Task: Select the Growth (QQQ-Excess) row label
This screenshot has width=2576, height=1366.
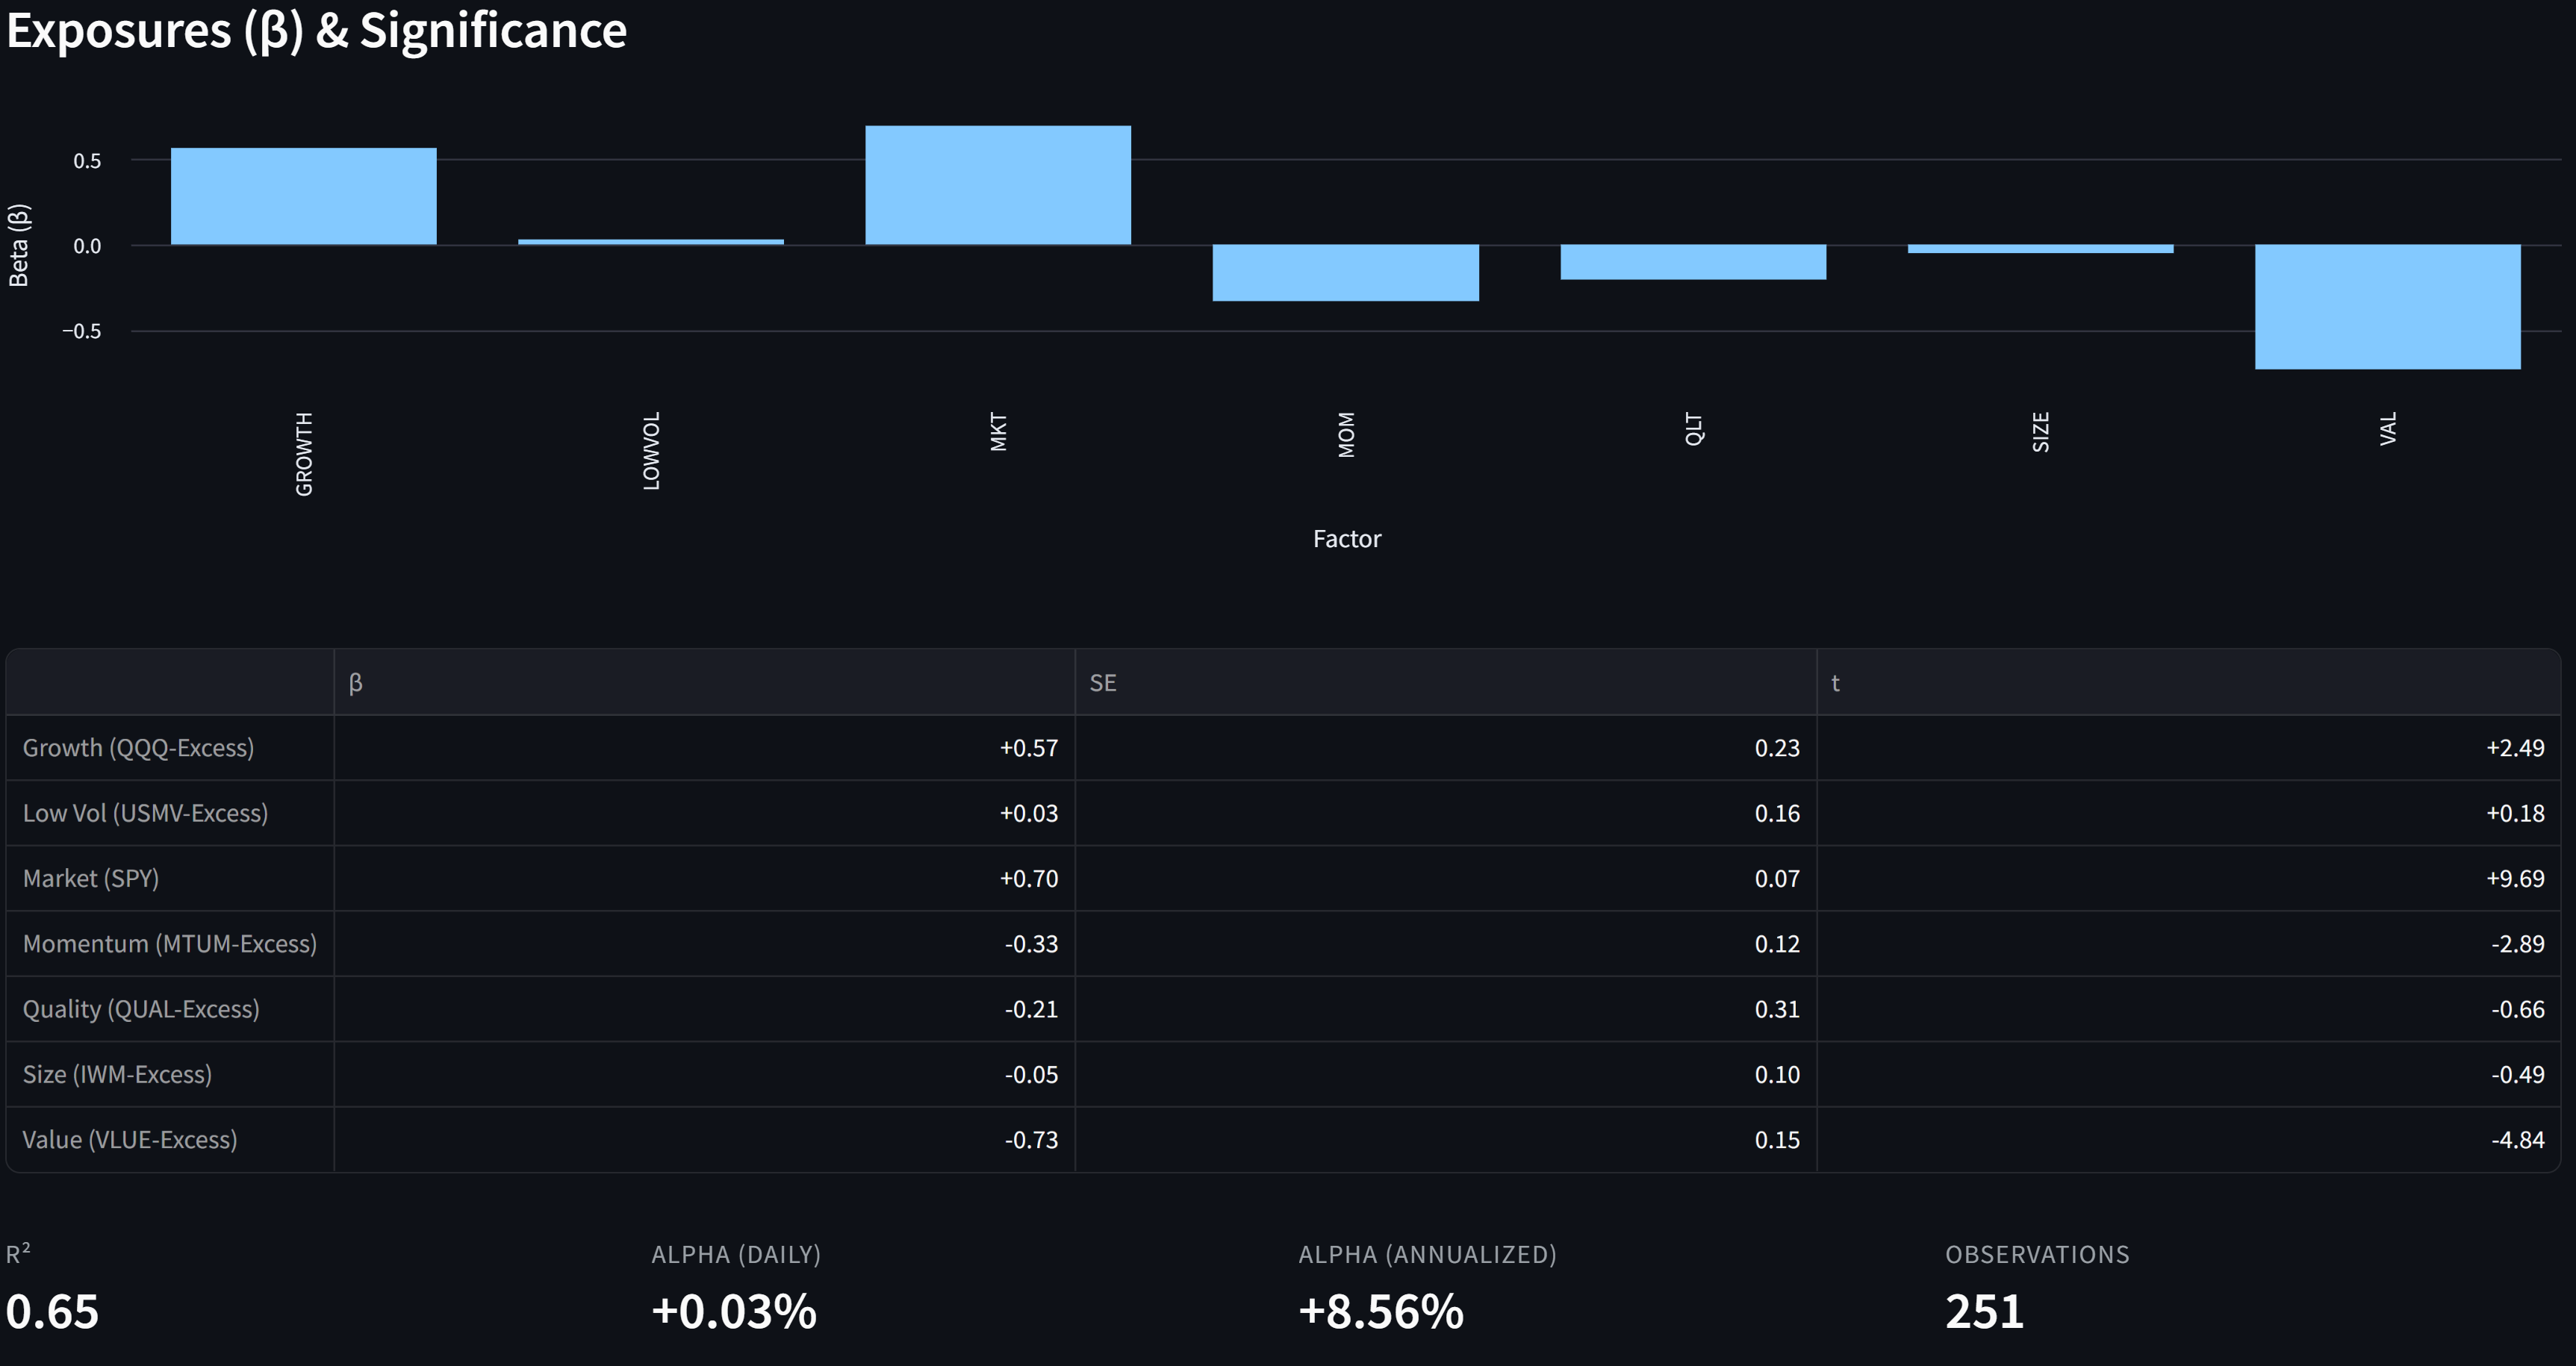Action: 138,748
